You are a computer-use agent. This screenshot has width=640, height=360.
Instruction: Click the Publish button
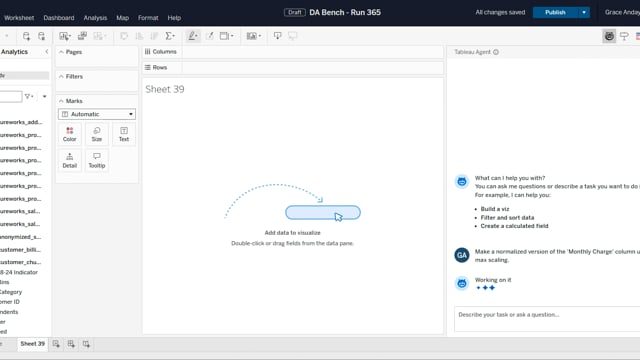tap(556, 12)
